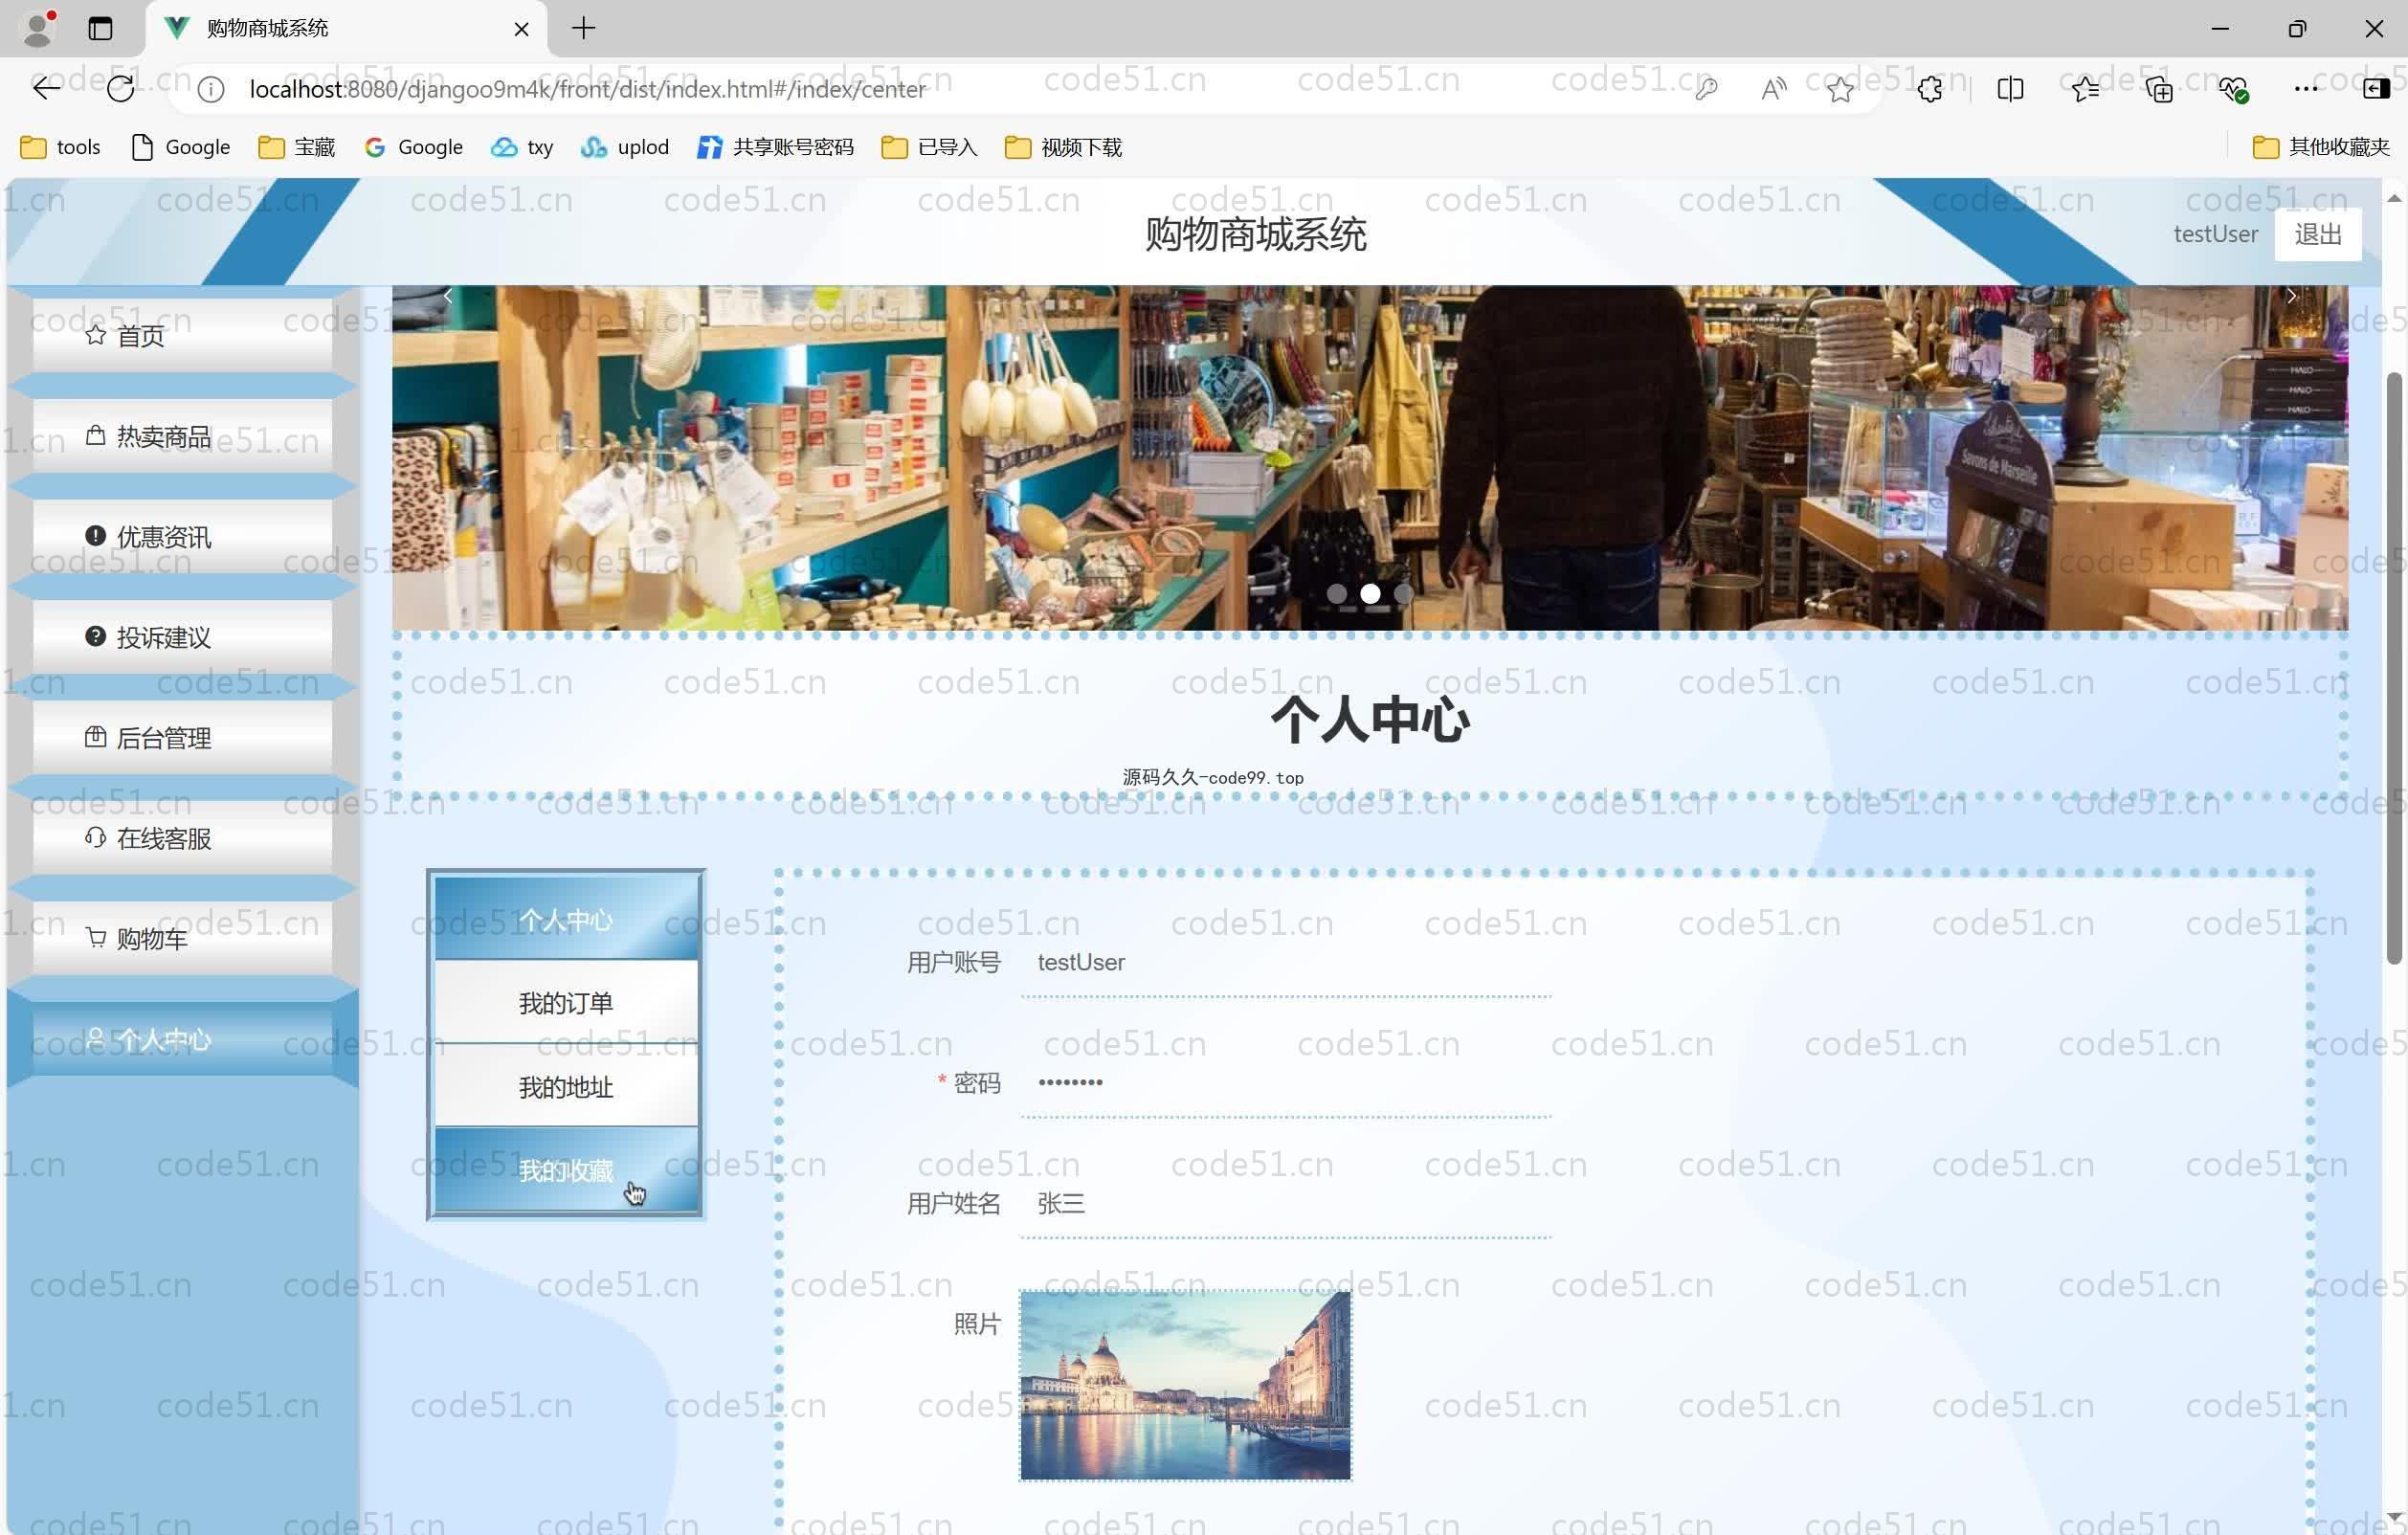Toggle the split screen icon
Screen dimensions: 2408x1535
click(x=2010, y=90)
